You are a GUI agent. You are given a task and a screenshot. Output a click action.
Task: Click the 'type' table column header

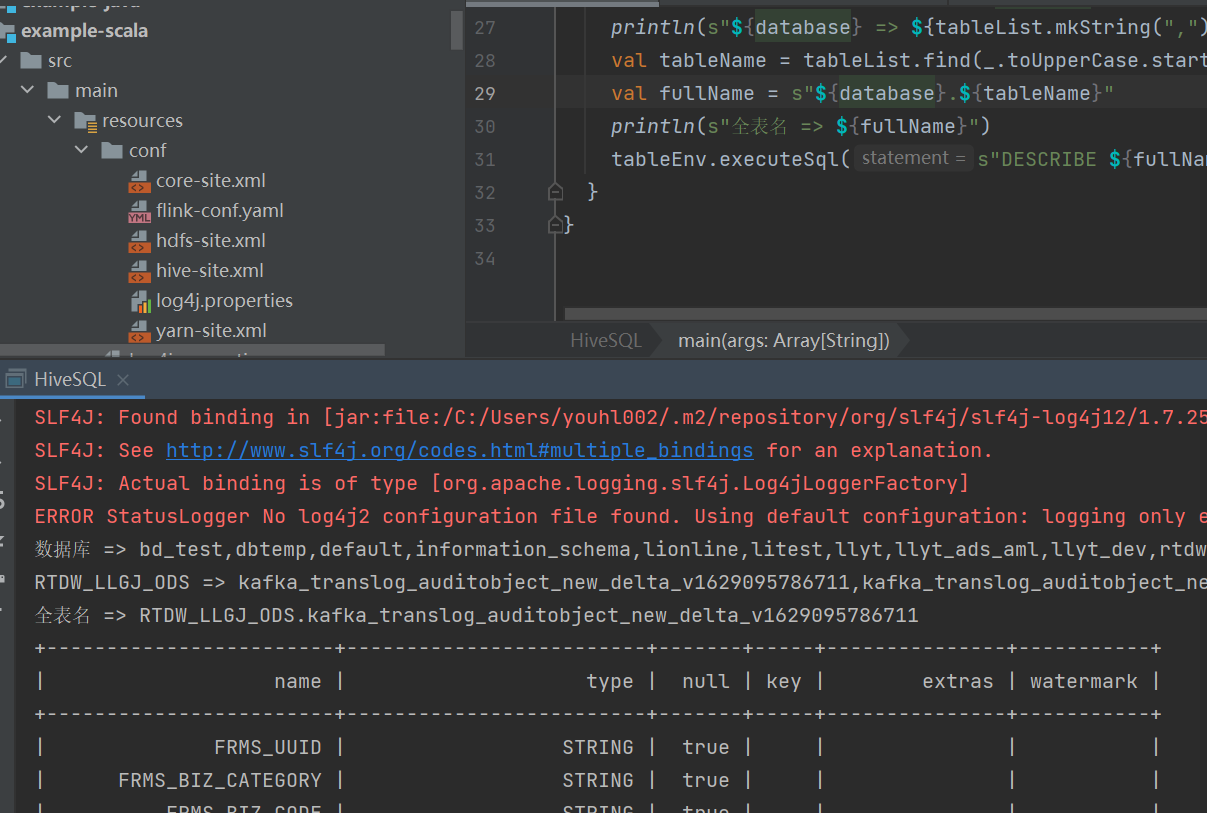pyautogui.click(x=610, y=681)
